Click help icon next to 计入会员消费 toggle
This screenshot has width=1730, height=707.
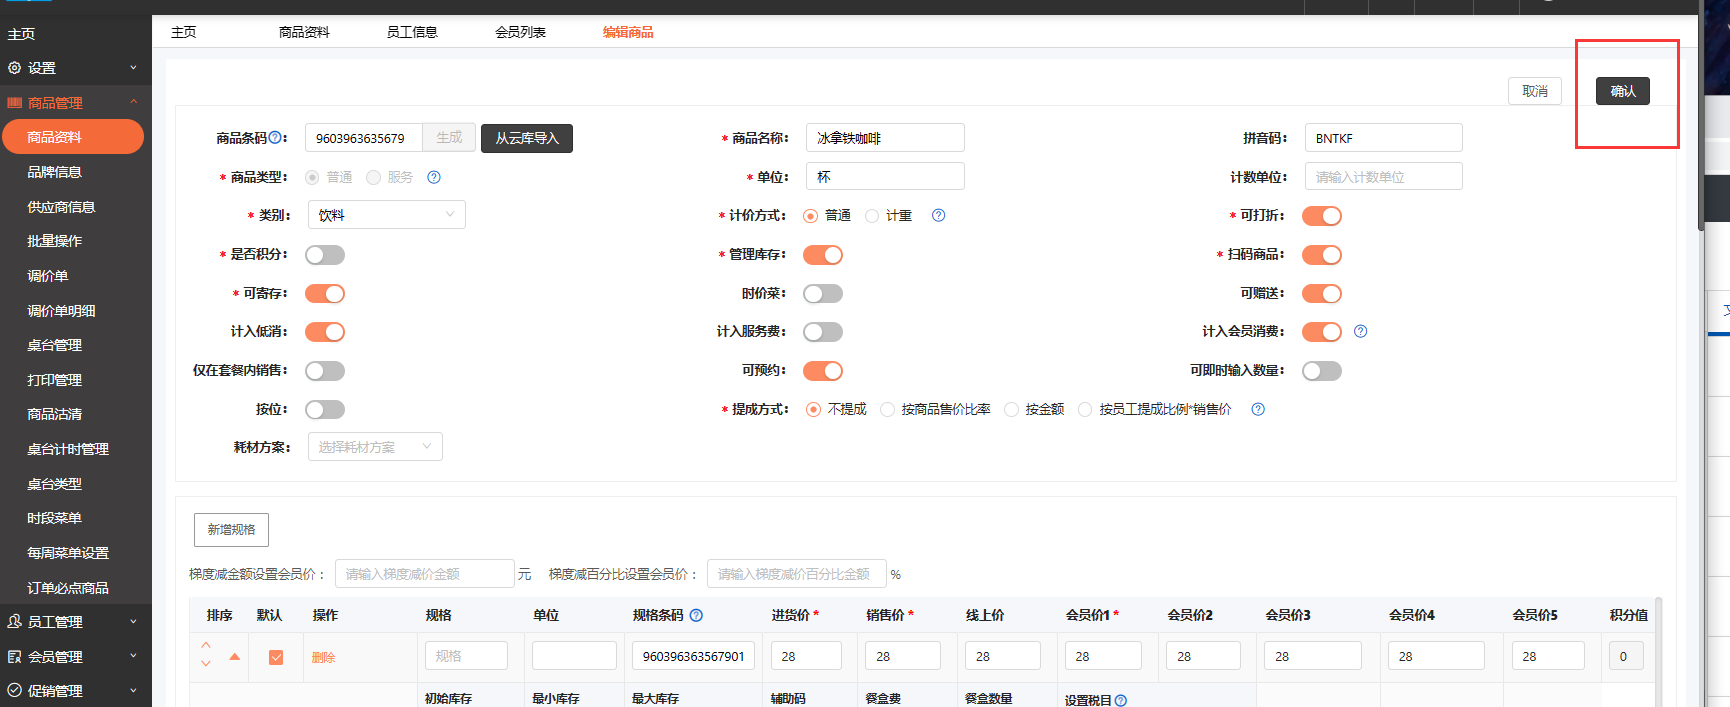coord(1360,331)
